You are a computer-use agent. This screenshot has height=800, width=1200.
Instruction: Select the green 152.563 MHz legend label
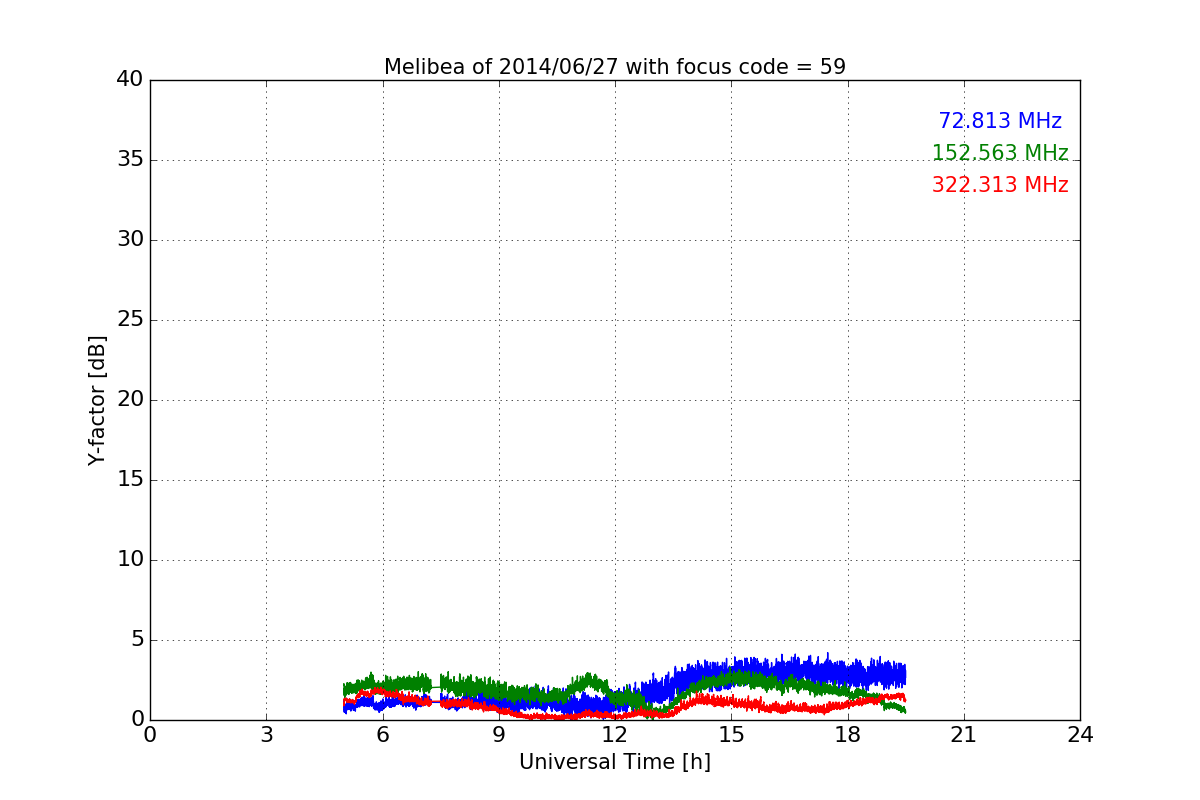1000,153
